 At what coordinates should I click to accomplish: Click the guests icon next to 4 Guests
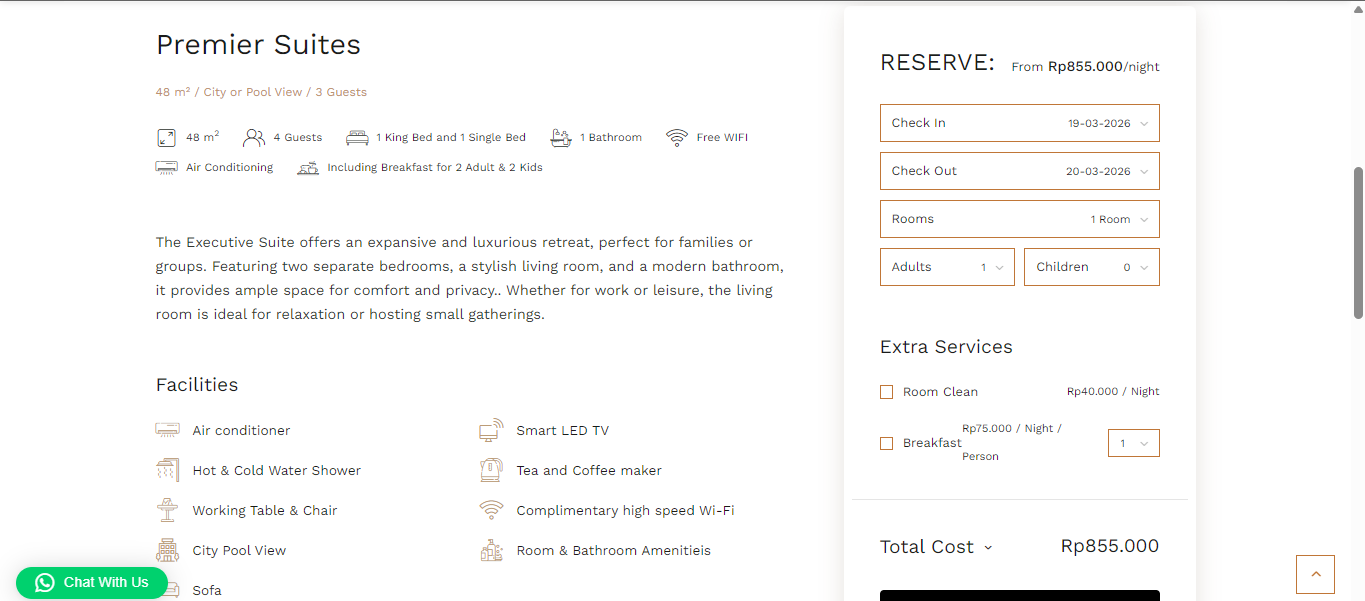pyautogui.click(x=254, y=138)
